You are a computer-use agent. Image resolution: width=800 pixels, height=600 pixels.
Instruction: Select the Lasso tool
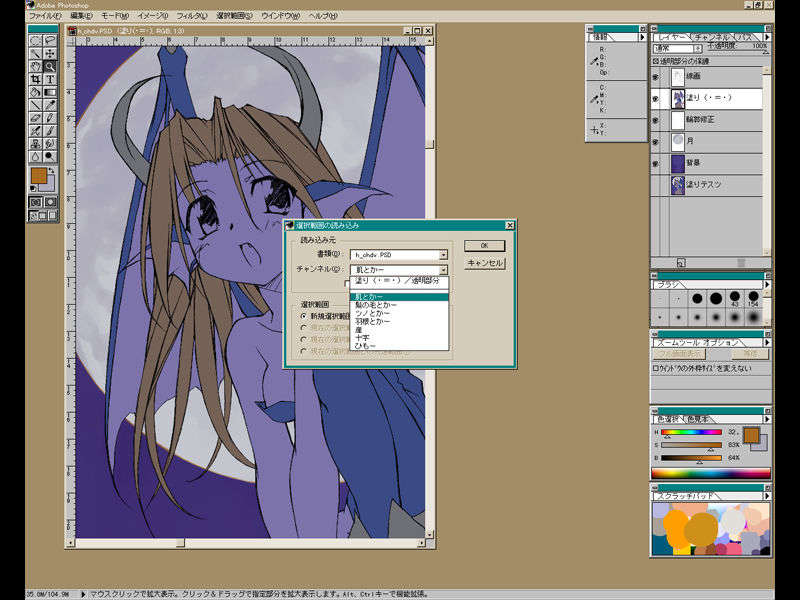(x=50, y=40)
